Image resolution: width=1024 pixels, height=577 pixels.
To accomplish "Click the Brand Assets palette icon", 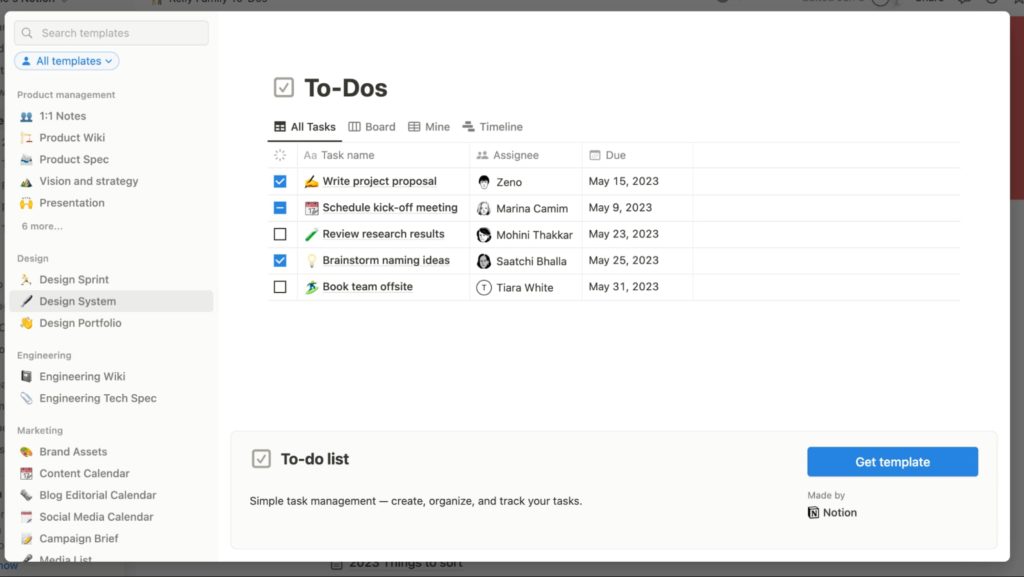I will [x=26, y=452].
